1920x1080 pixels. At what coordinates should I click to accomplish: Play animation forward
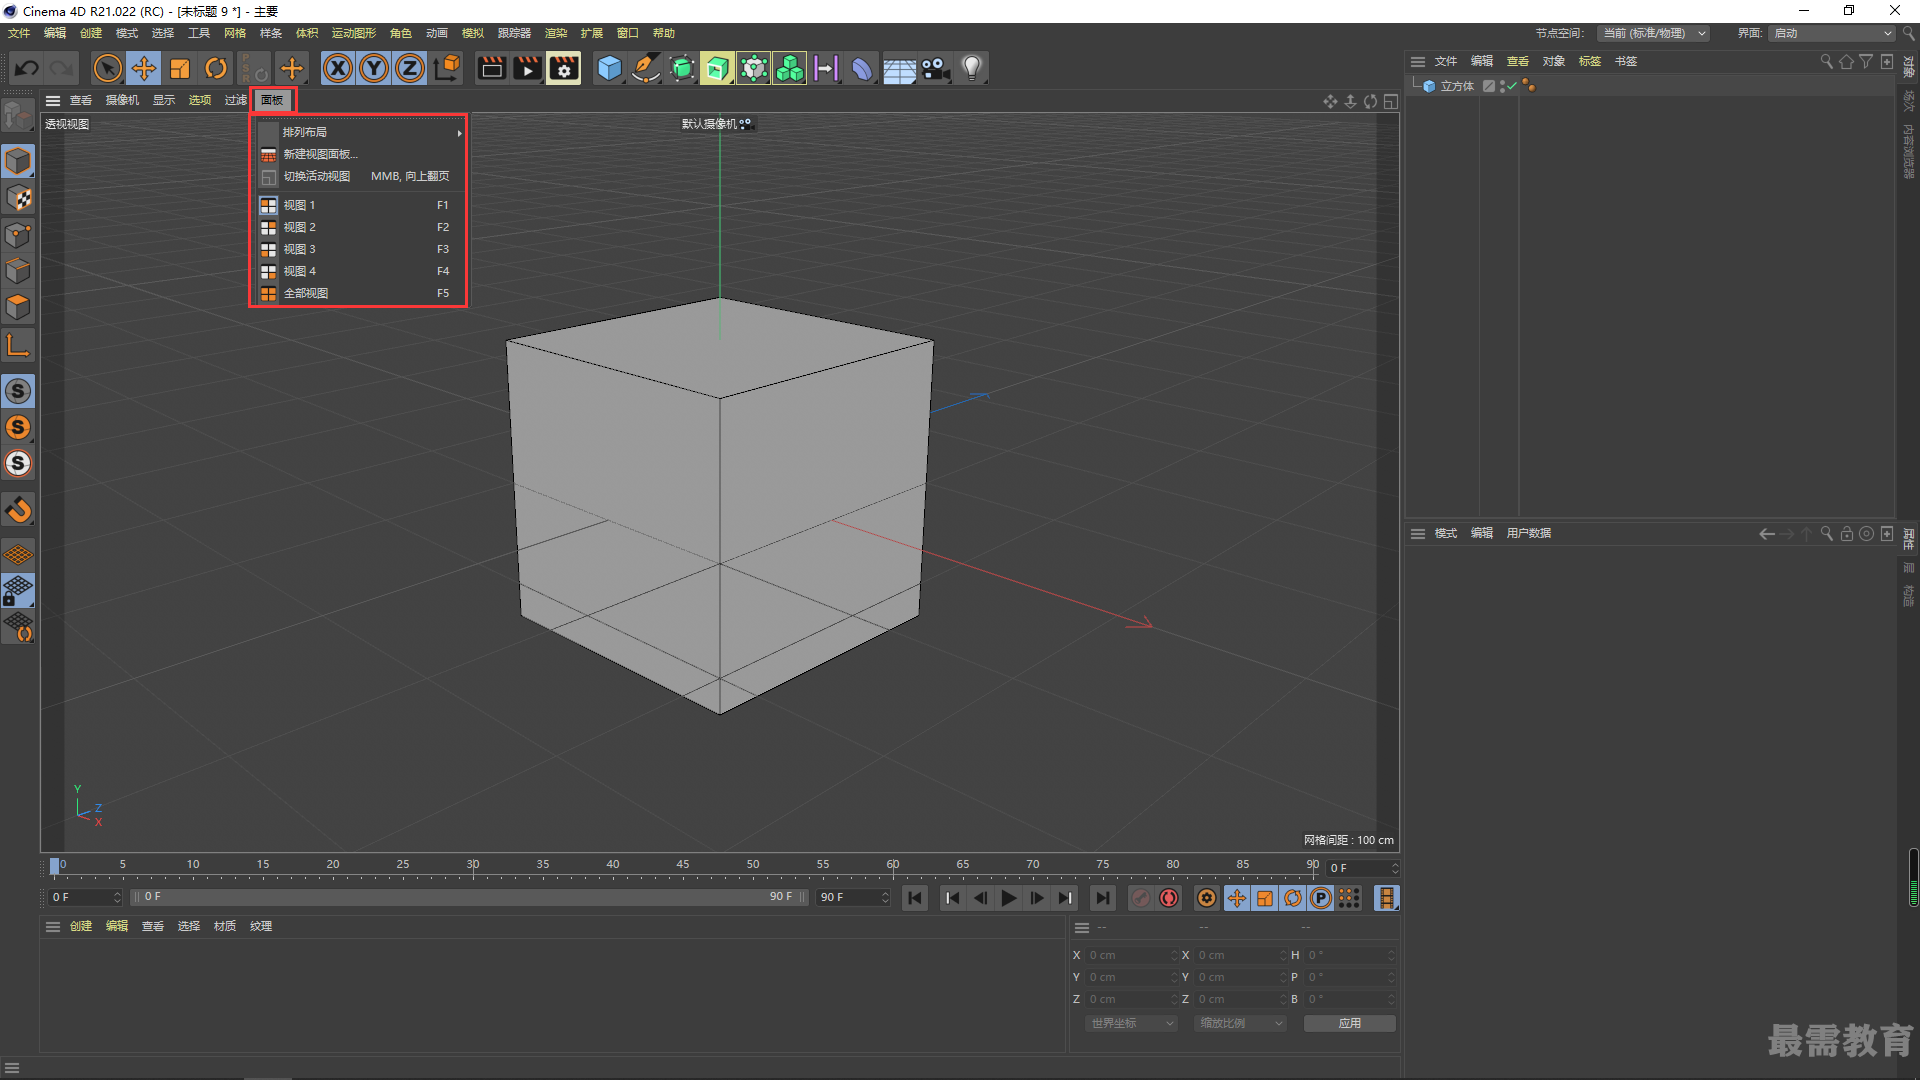(1009, 898)
